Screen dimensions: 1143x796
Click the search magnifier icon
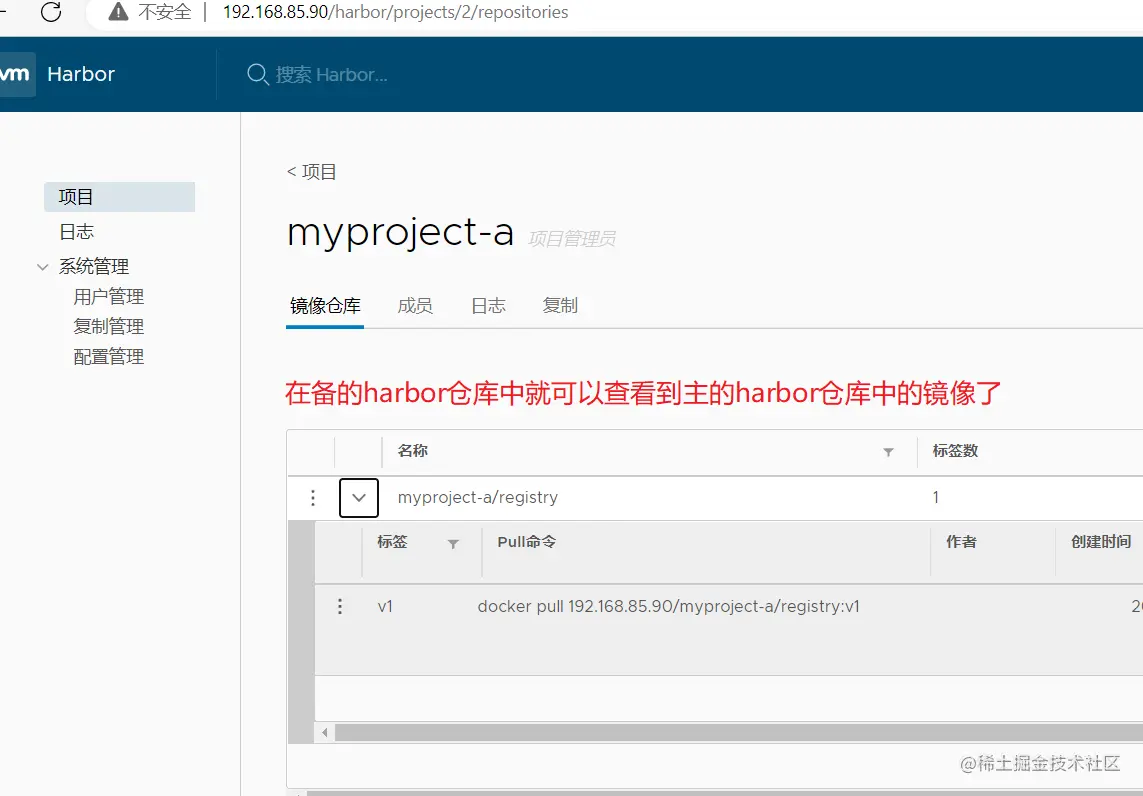[257, 74]
